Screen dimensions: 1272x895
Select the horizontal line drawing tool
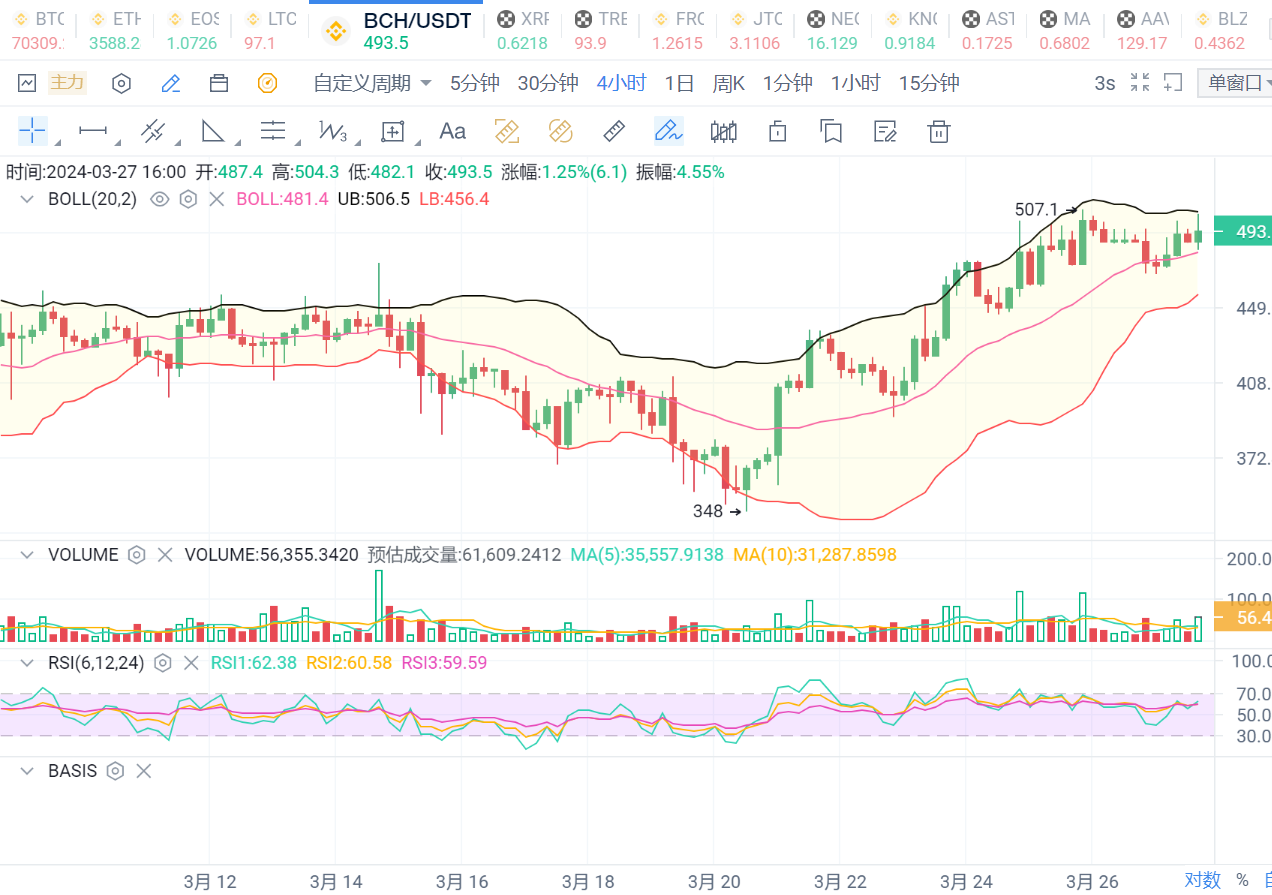pos(93,131)
